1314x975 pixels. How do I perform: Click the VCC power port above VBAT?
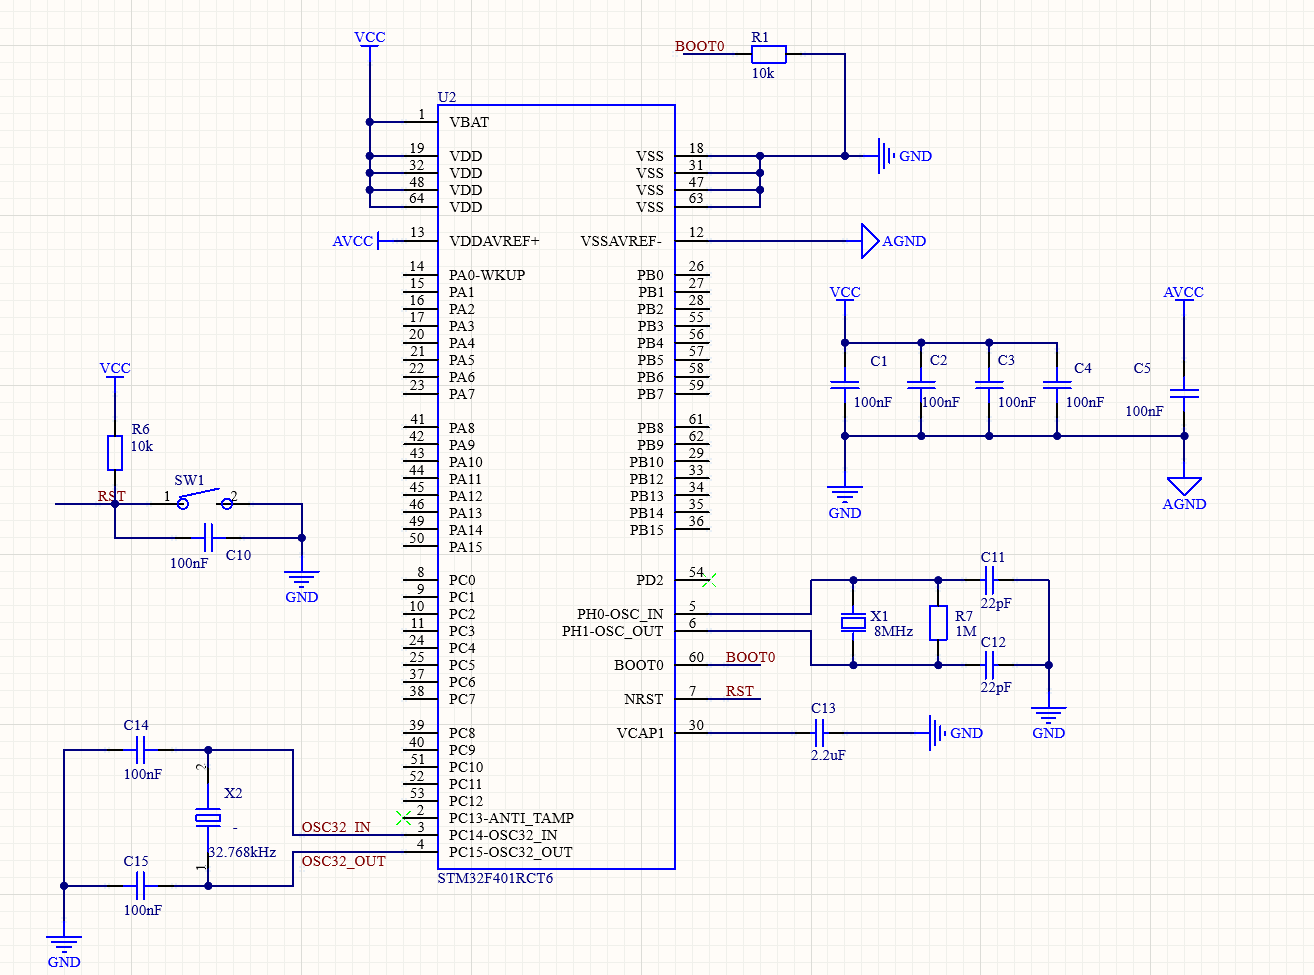(x=370, y=37)
